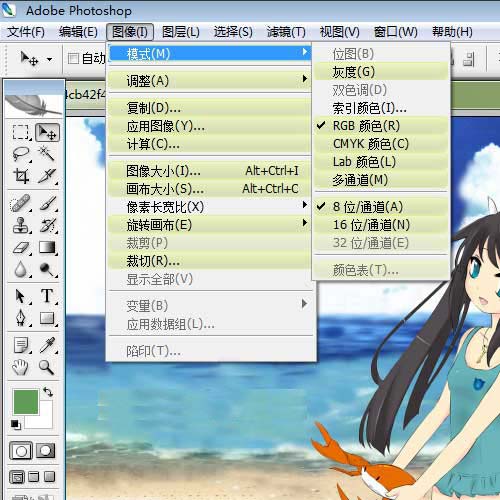Expand the 像素长宽比(X) submenu
Screen dimensions: 500x500
click(x=210, y=207)
